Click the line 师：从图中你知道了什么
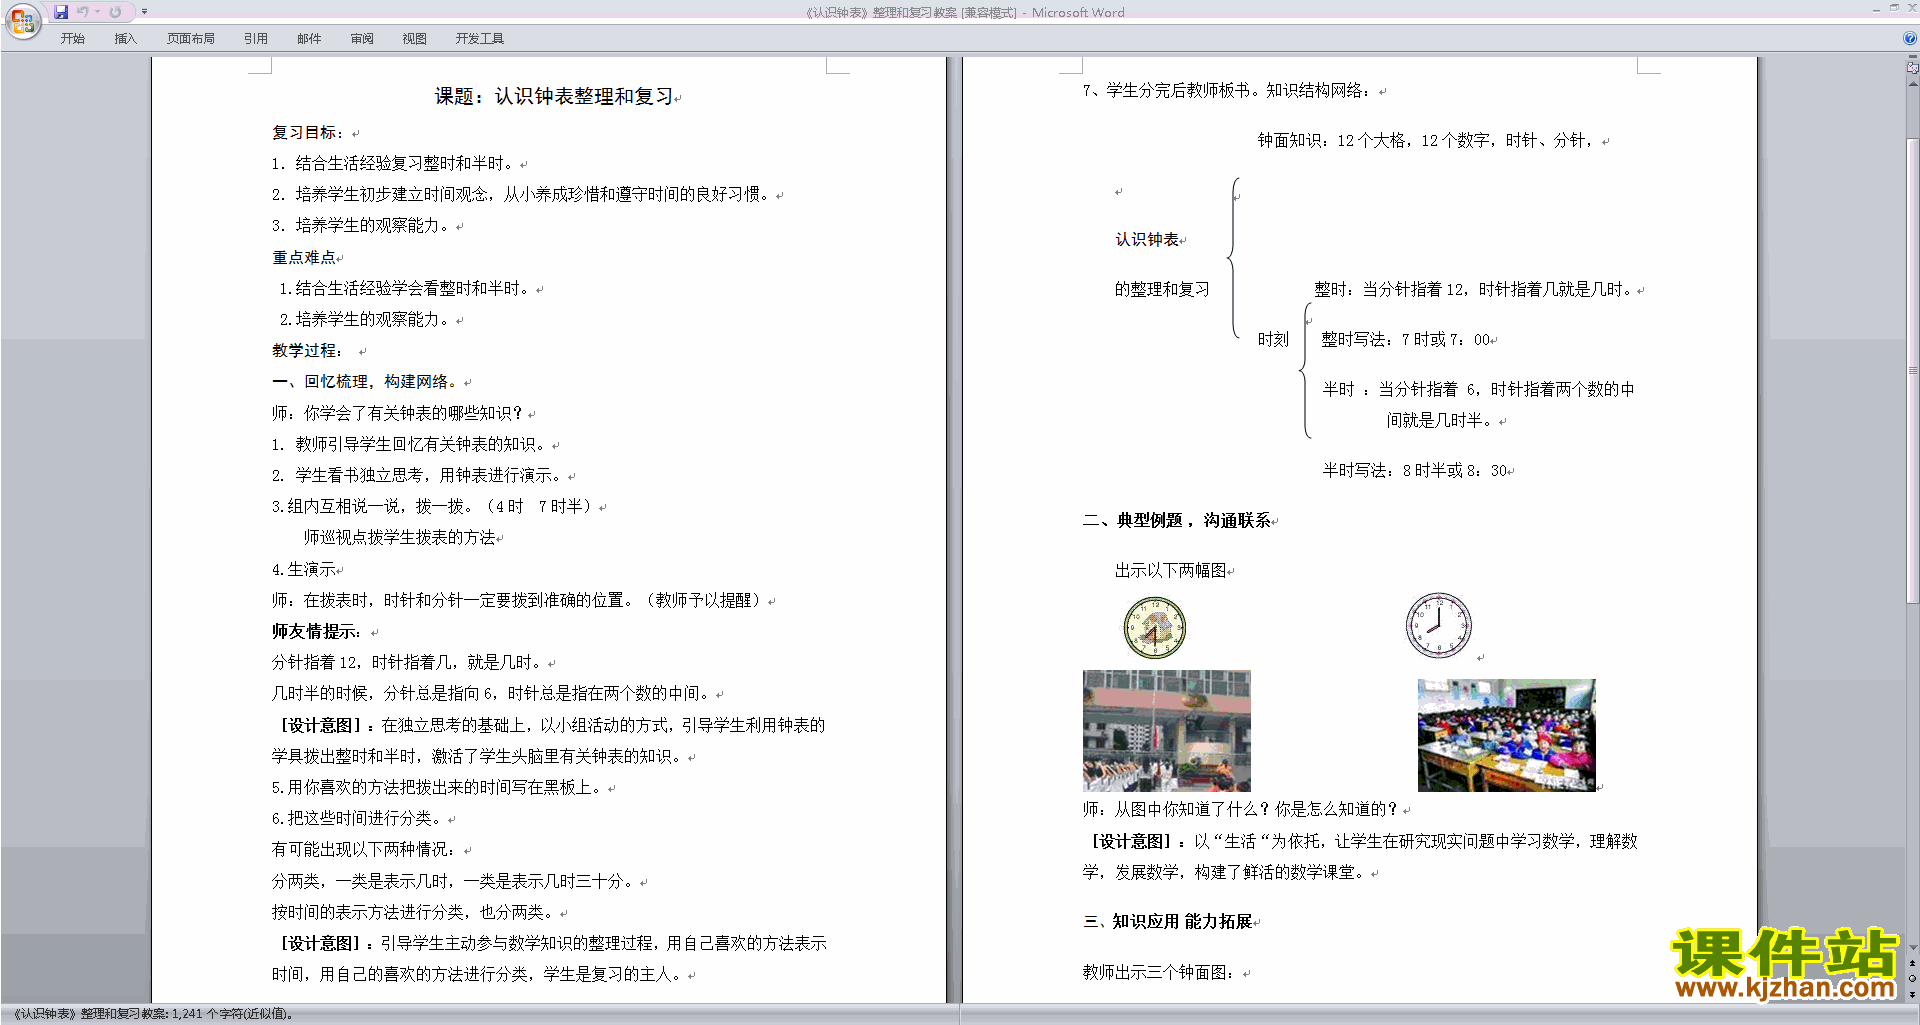The image size is (1920, 1025). pos(1241,810)
